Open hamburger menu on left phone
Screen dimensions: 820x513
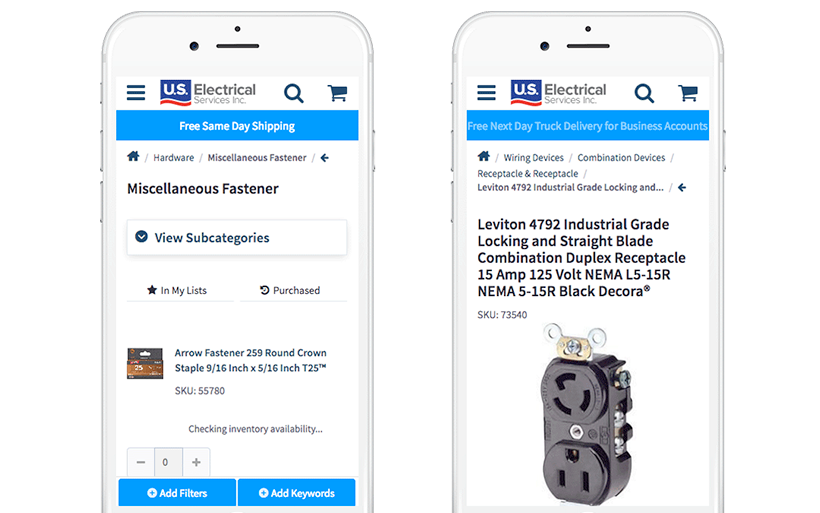(x=136, y=93)
